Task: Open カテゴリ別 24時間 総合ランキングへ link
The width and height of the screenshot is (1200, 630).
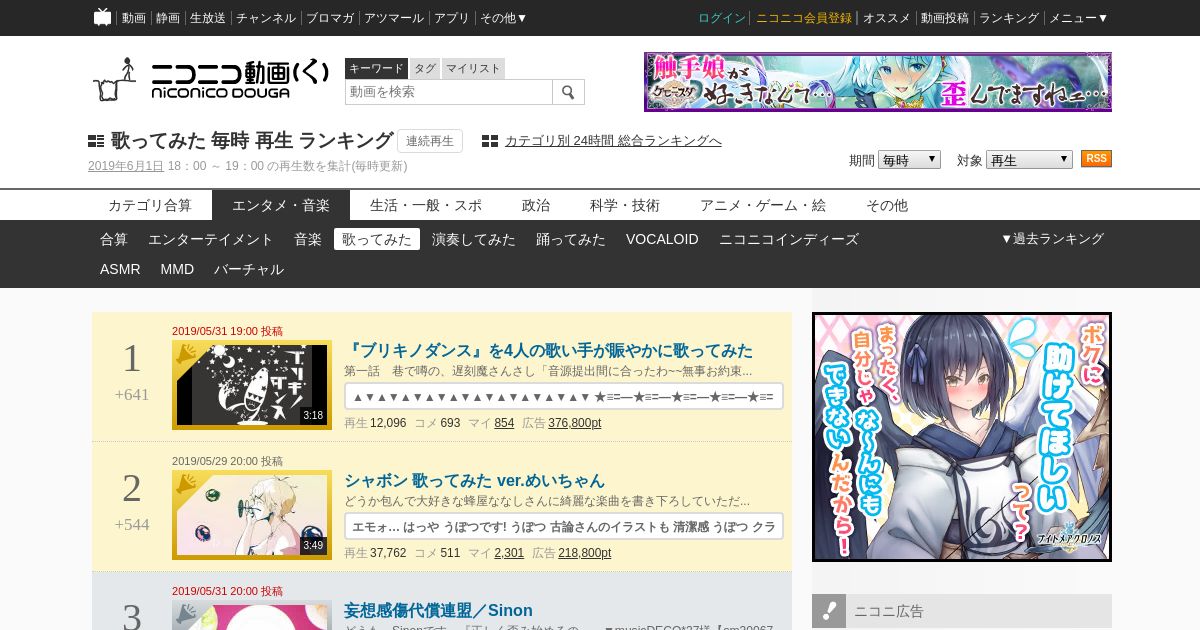Action: tap(613, 141)
